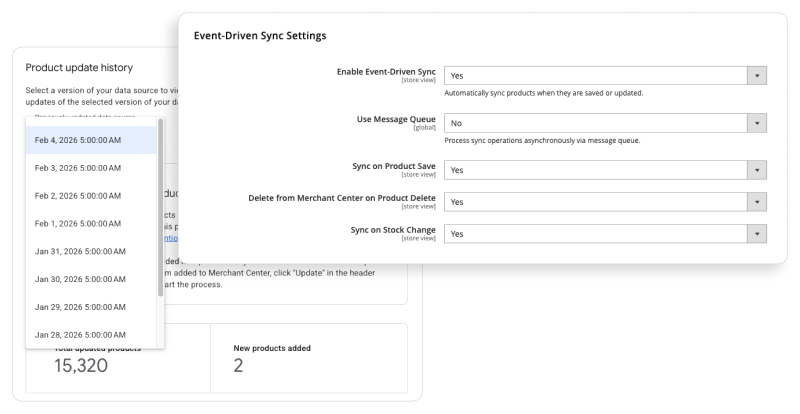Click the blue underlined link behind date list
The width and height of the screenshot is (800, 414).
(x=172, y=239)
